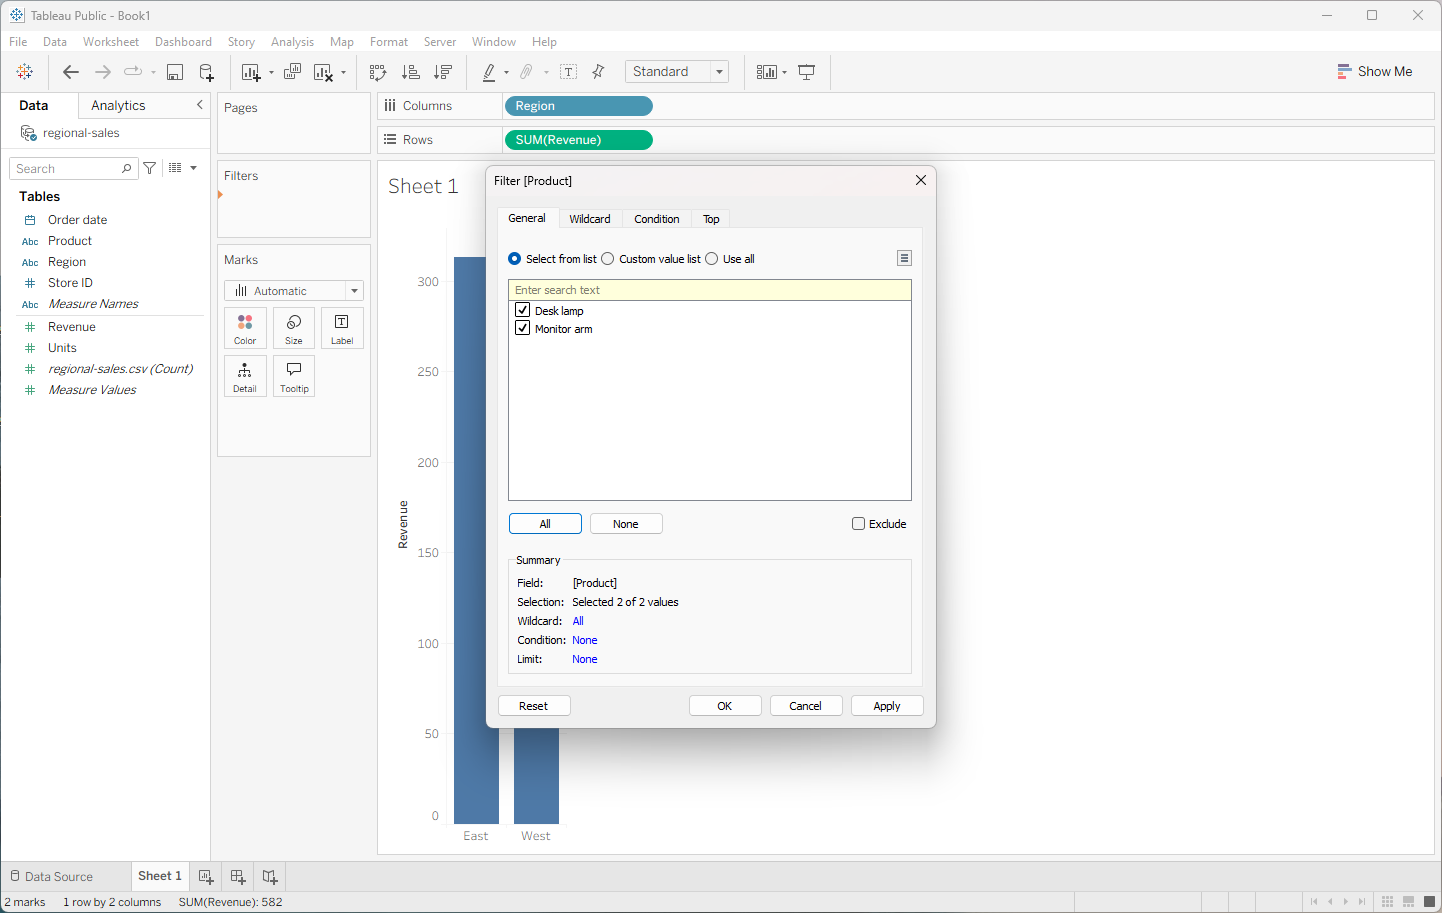Click the None button in the filter
Image resolution: width=1442 pixels, height=913 pixels.
click(x=626, y=524)
